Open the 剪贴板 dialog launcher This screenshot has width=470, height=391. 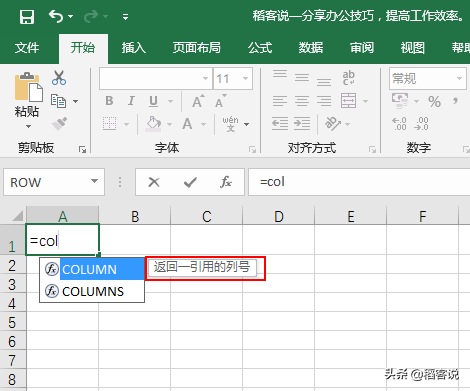[82, 149]
